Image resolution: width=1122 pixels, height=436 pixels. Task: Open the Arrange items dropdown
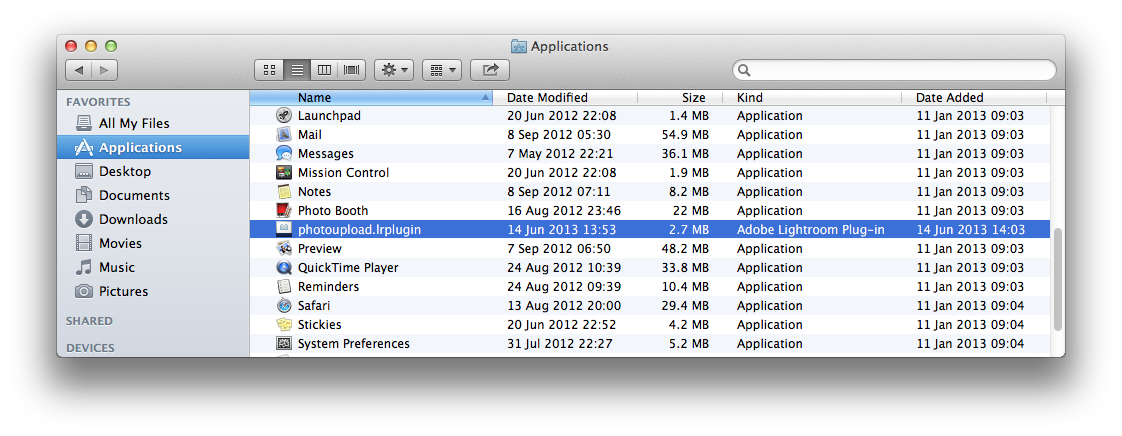click(441, 70)
